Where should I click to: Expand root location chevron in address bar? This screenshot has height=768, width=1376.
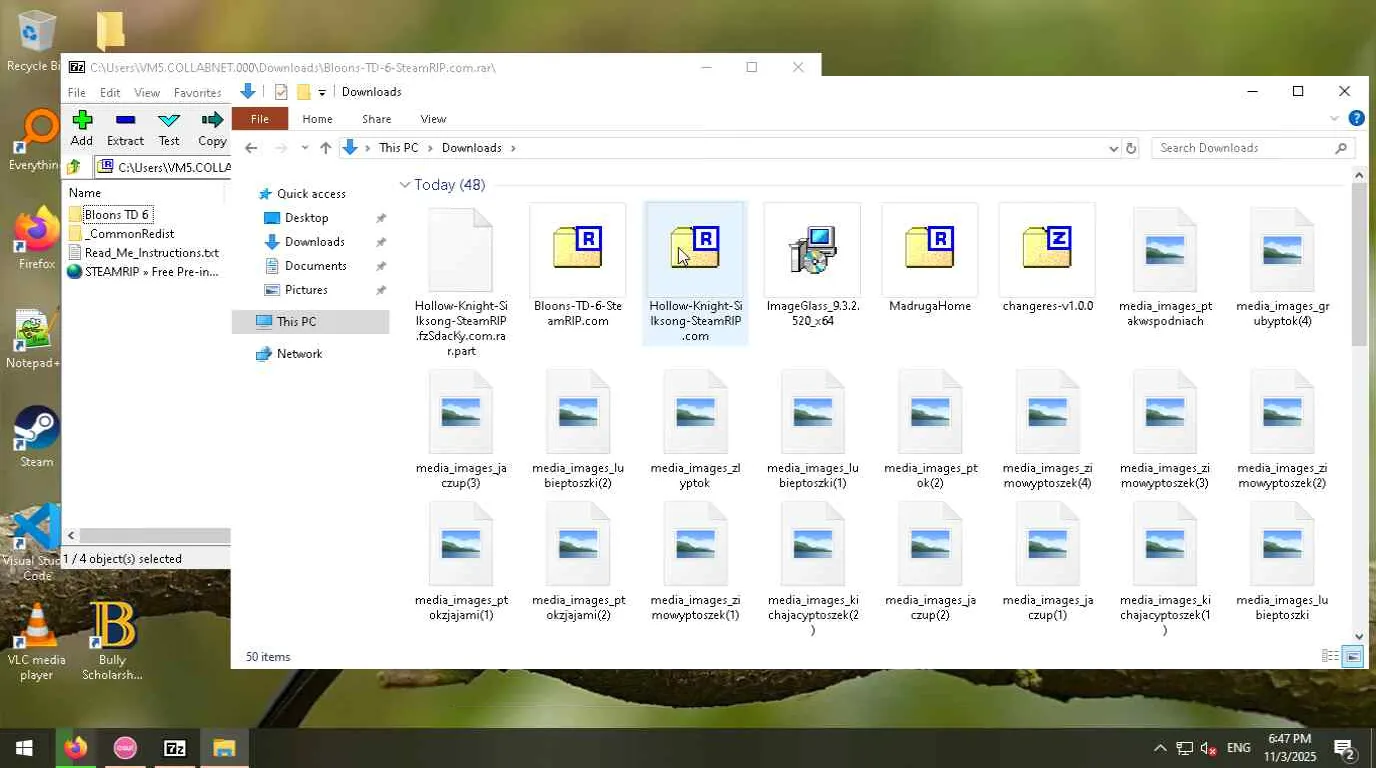(367, 148)
